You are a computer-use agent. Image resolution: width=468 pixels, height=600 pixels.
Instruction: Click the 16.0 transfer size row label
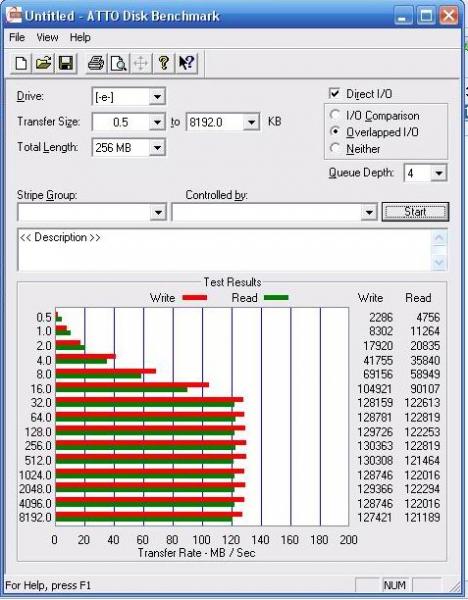41,389
